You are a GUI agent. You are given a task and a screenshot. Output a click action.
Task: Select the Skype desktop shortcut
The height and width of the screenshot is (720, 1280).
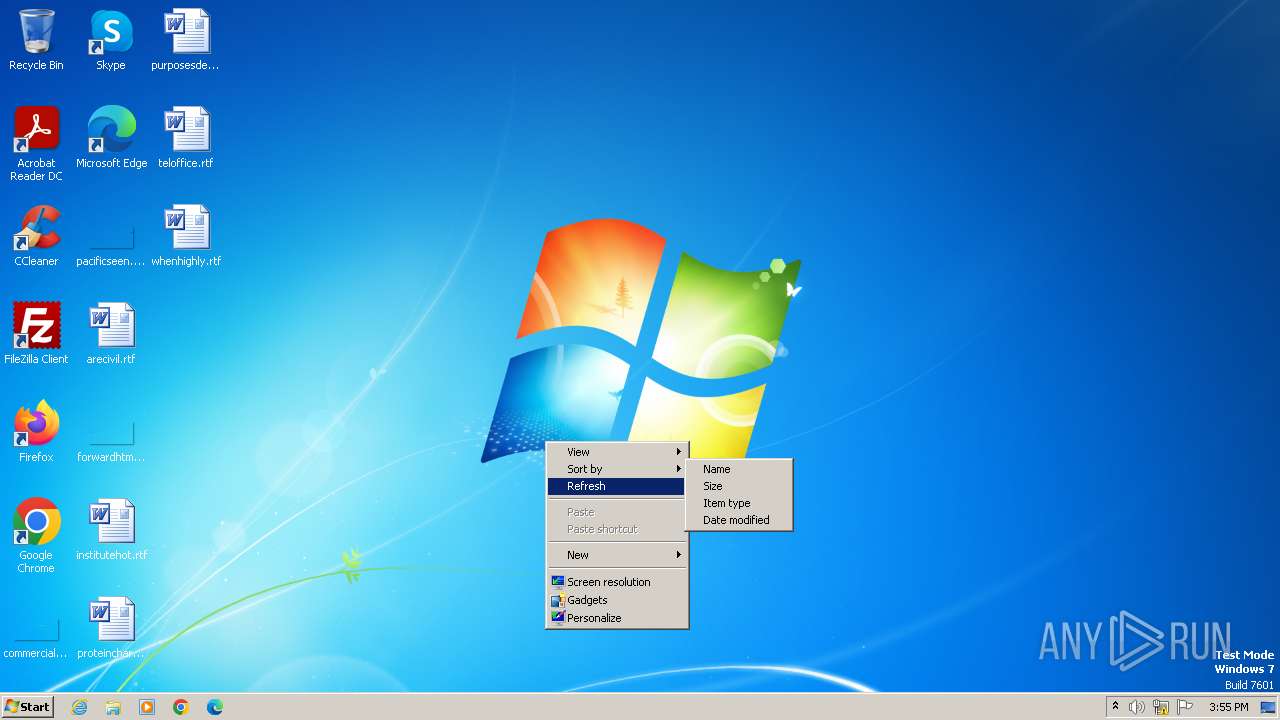point(111,40)
